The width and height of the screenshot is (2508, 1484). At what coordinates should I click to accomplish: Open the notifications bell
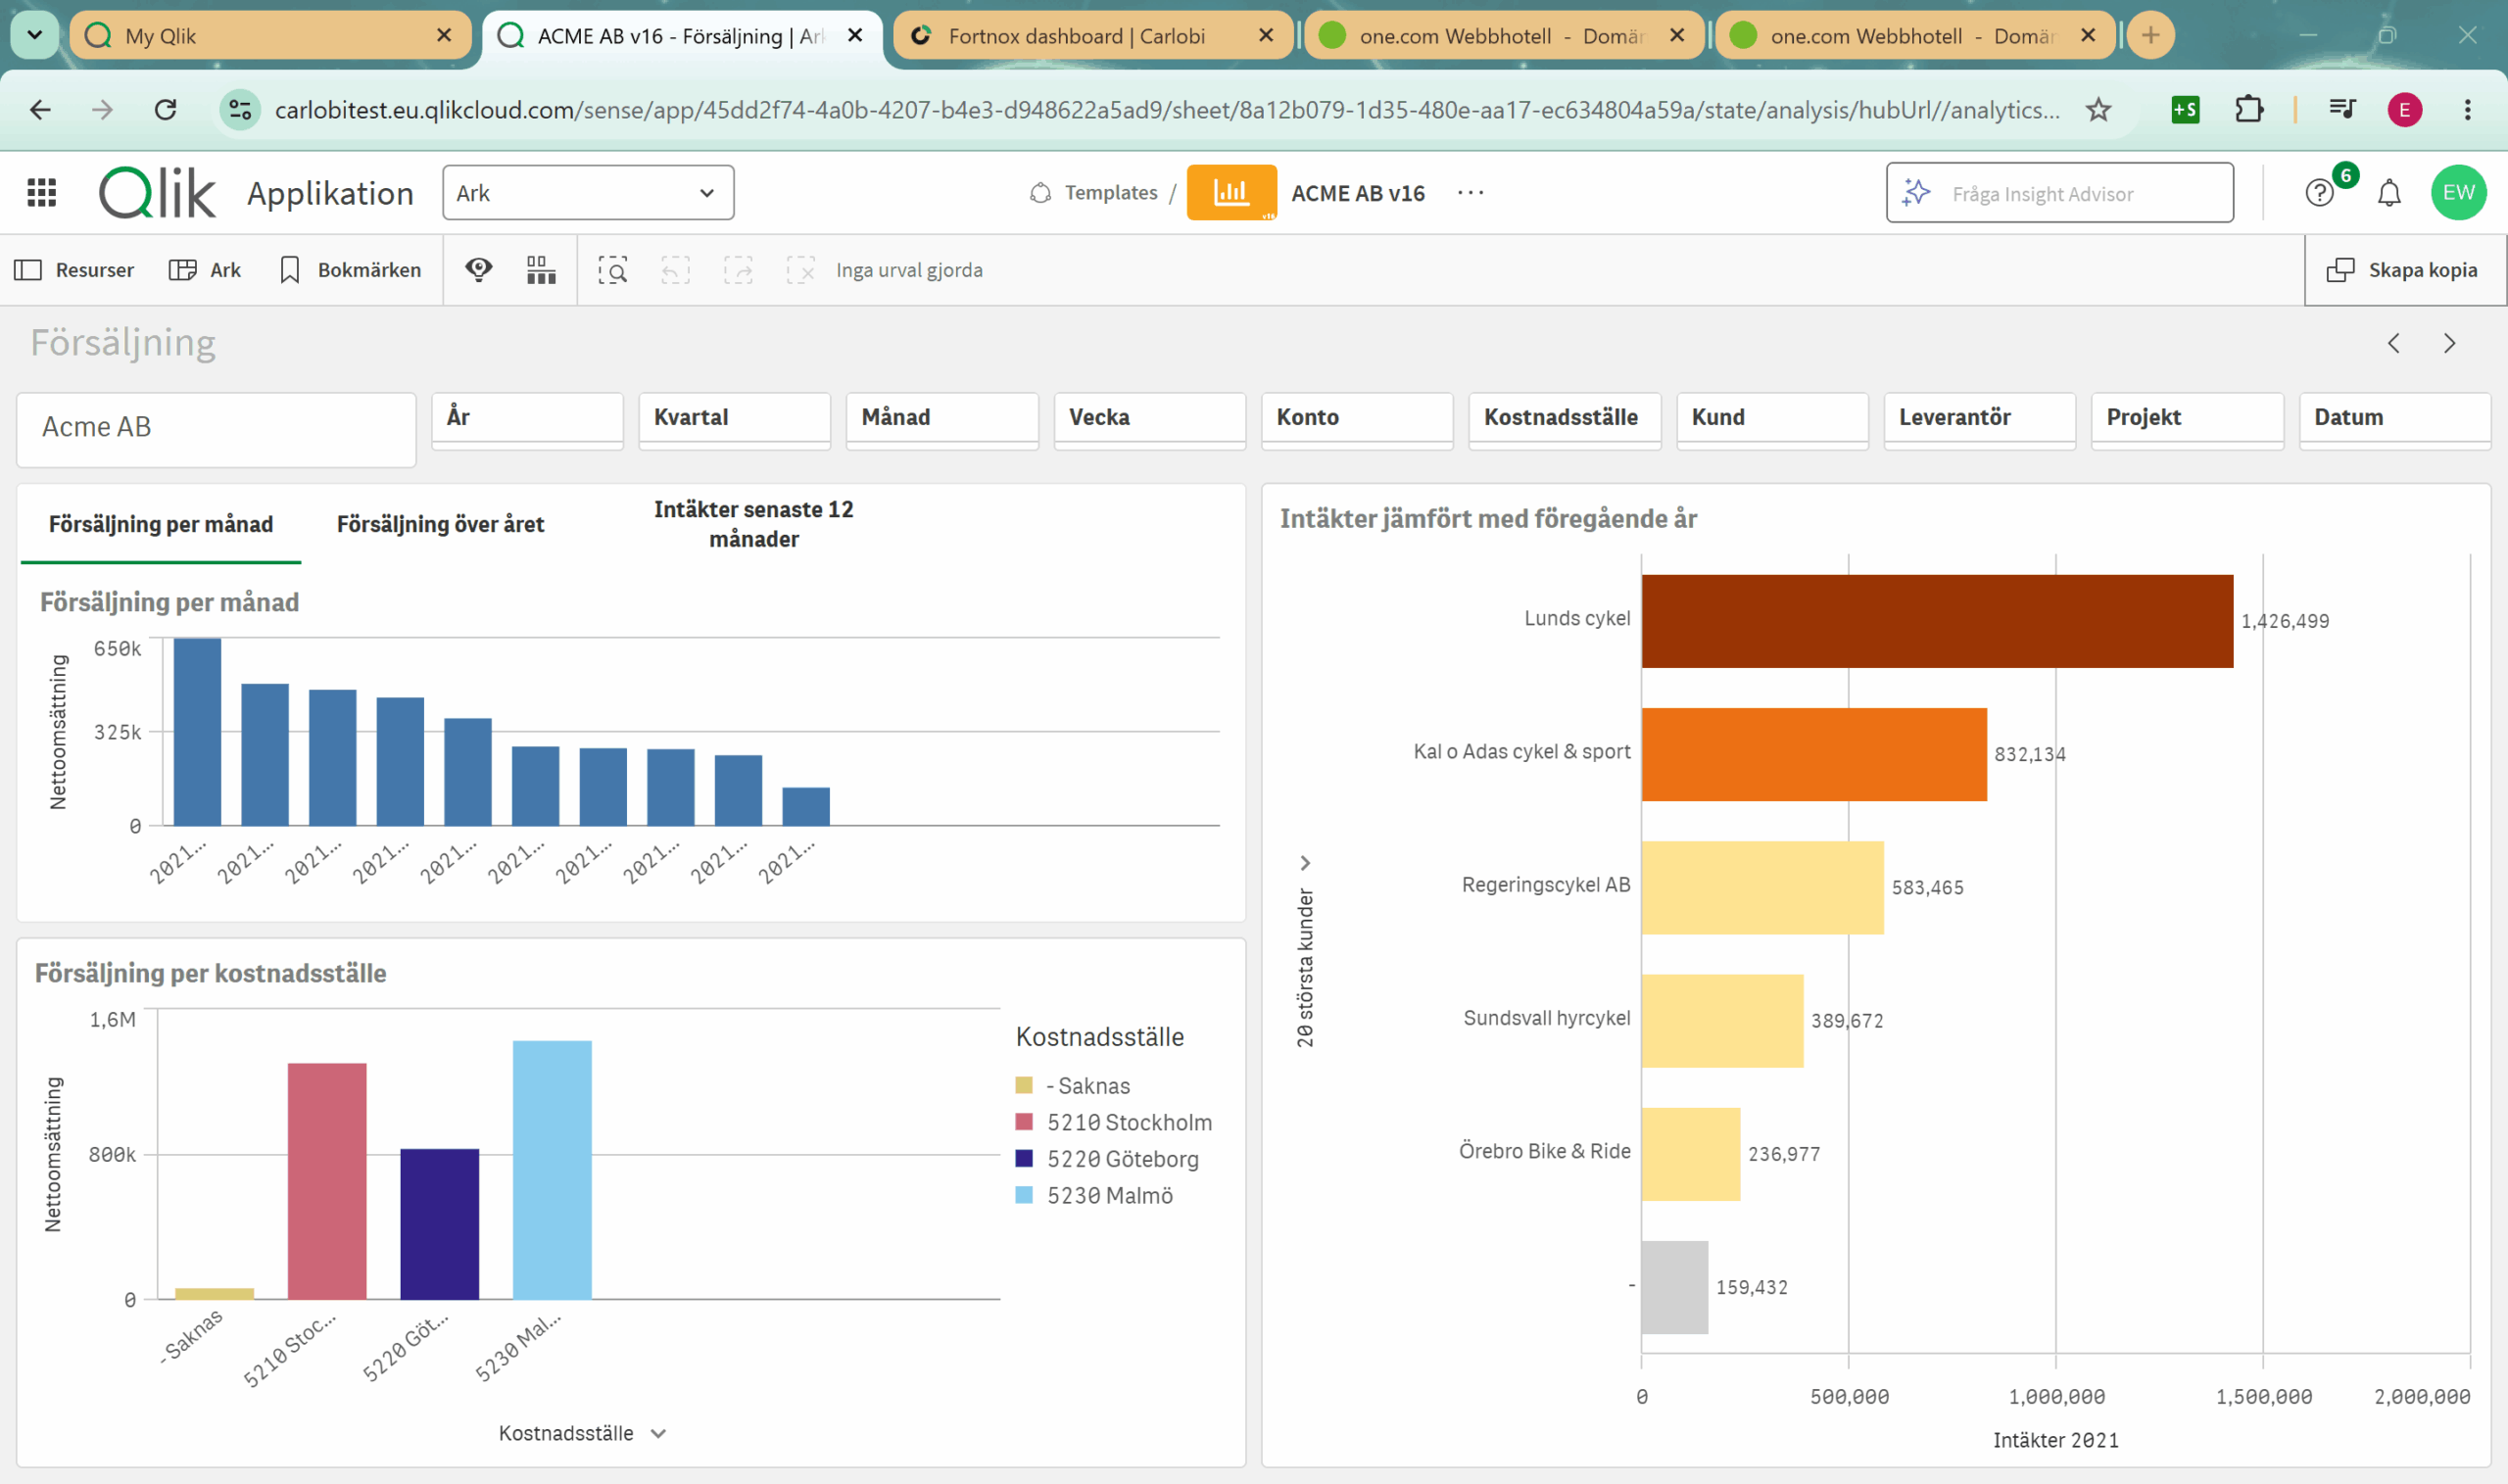pos(2389,192)
